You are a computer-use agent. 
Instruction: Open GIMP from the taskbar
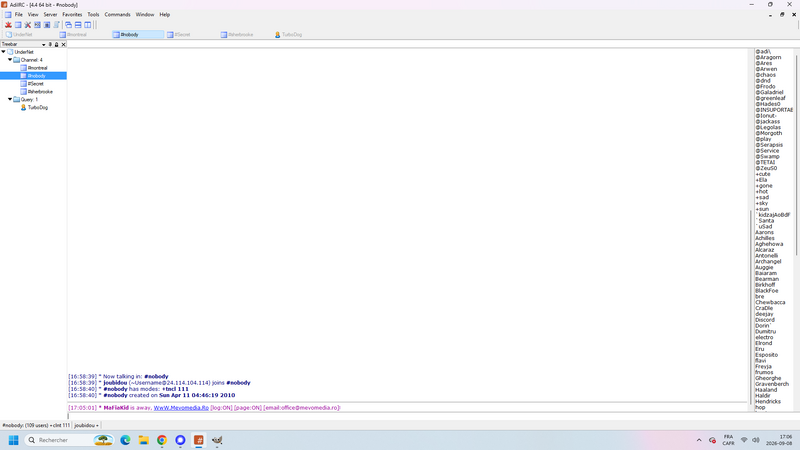(217, 440)
